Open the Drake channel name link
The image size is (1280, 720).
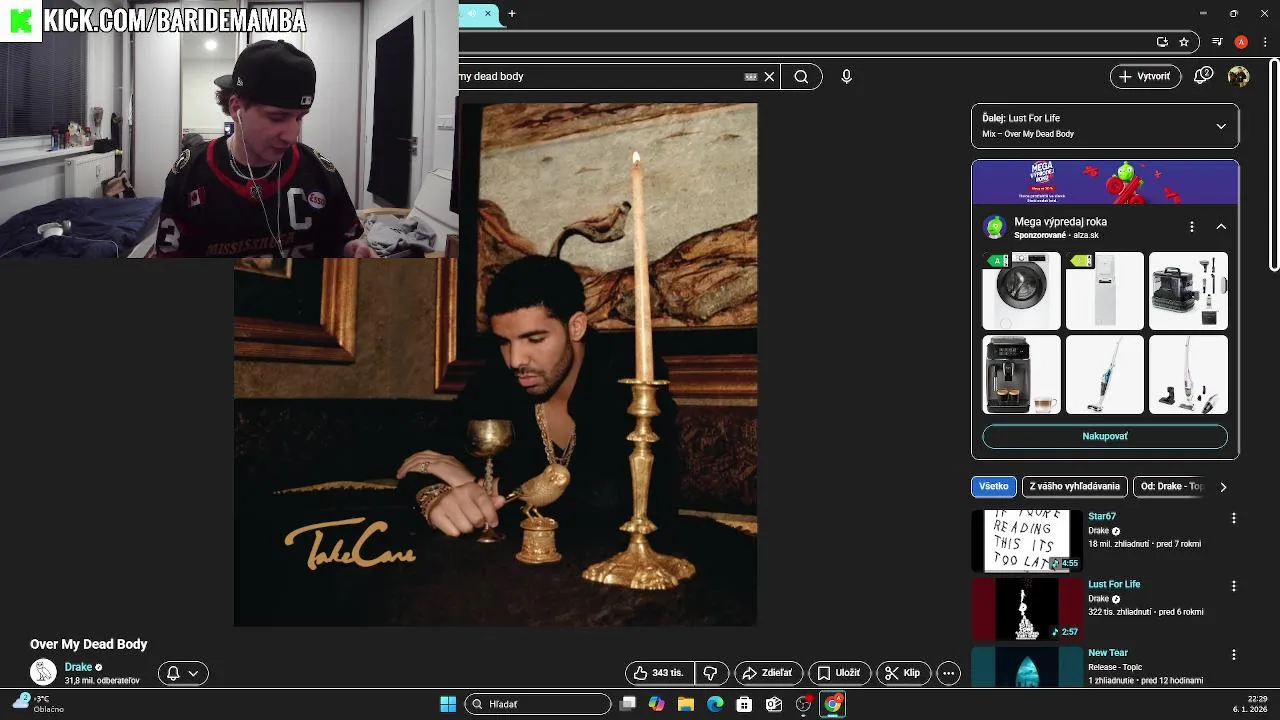(x=78, y=667)
